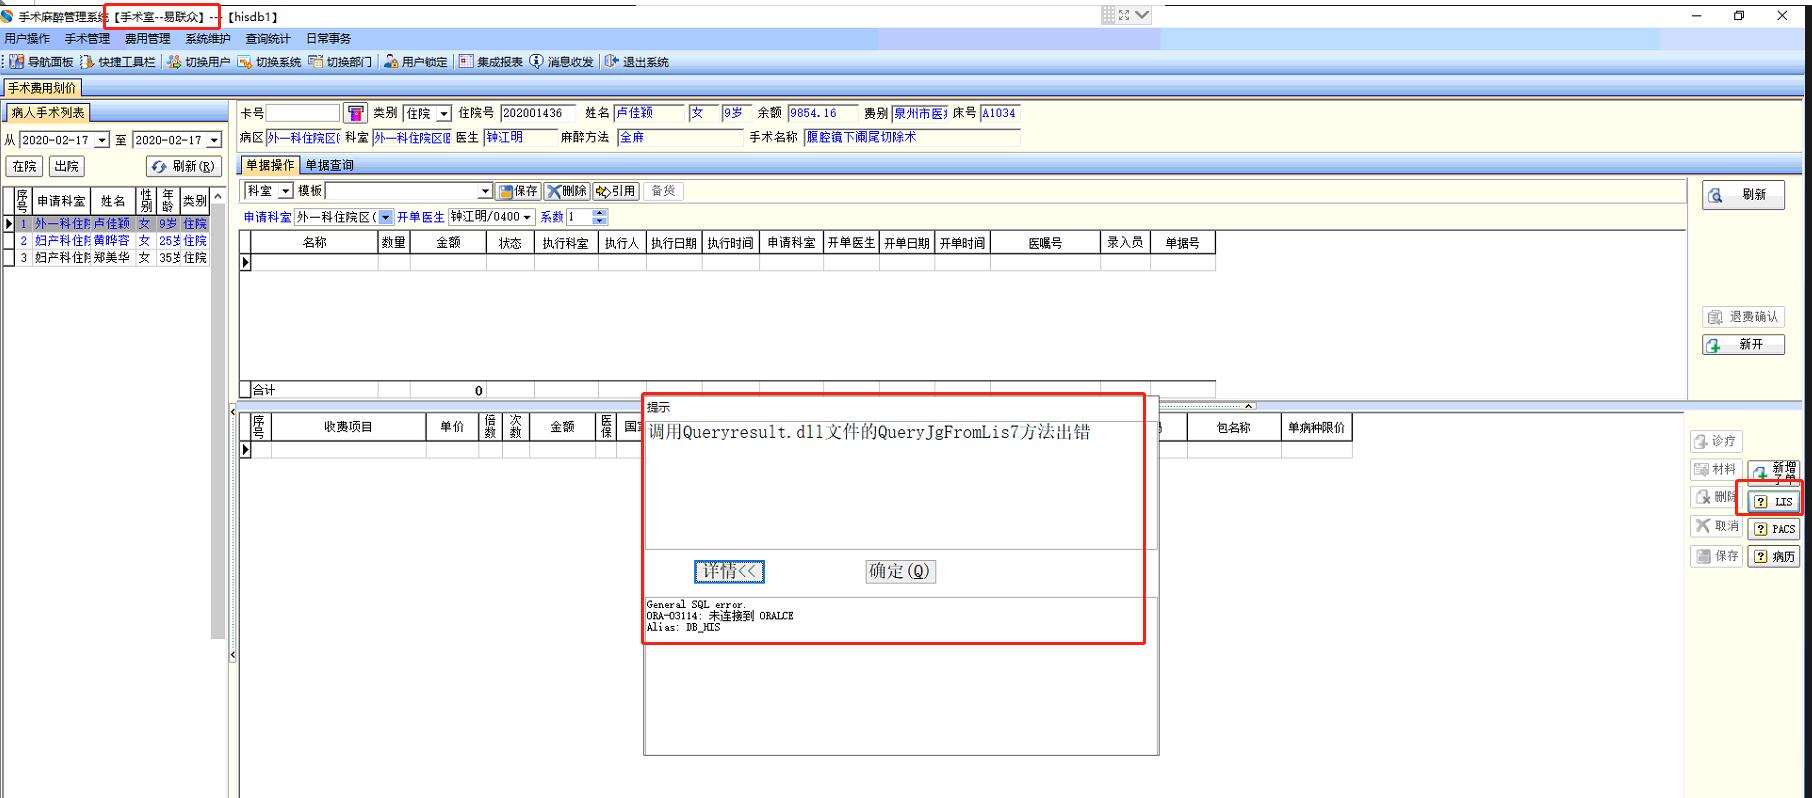Click the 新开 new order button

point(1743,344)
